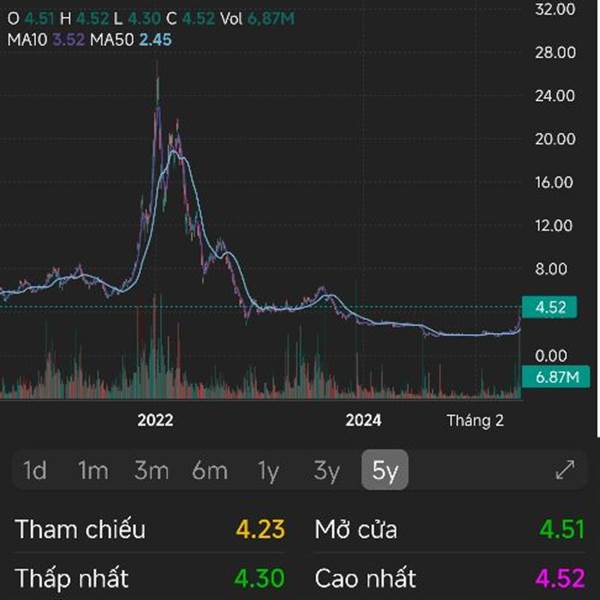Select the 1d timeframe tab

click(x=35, y=470)
